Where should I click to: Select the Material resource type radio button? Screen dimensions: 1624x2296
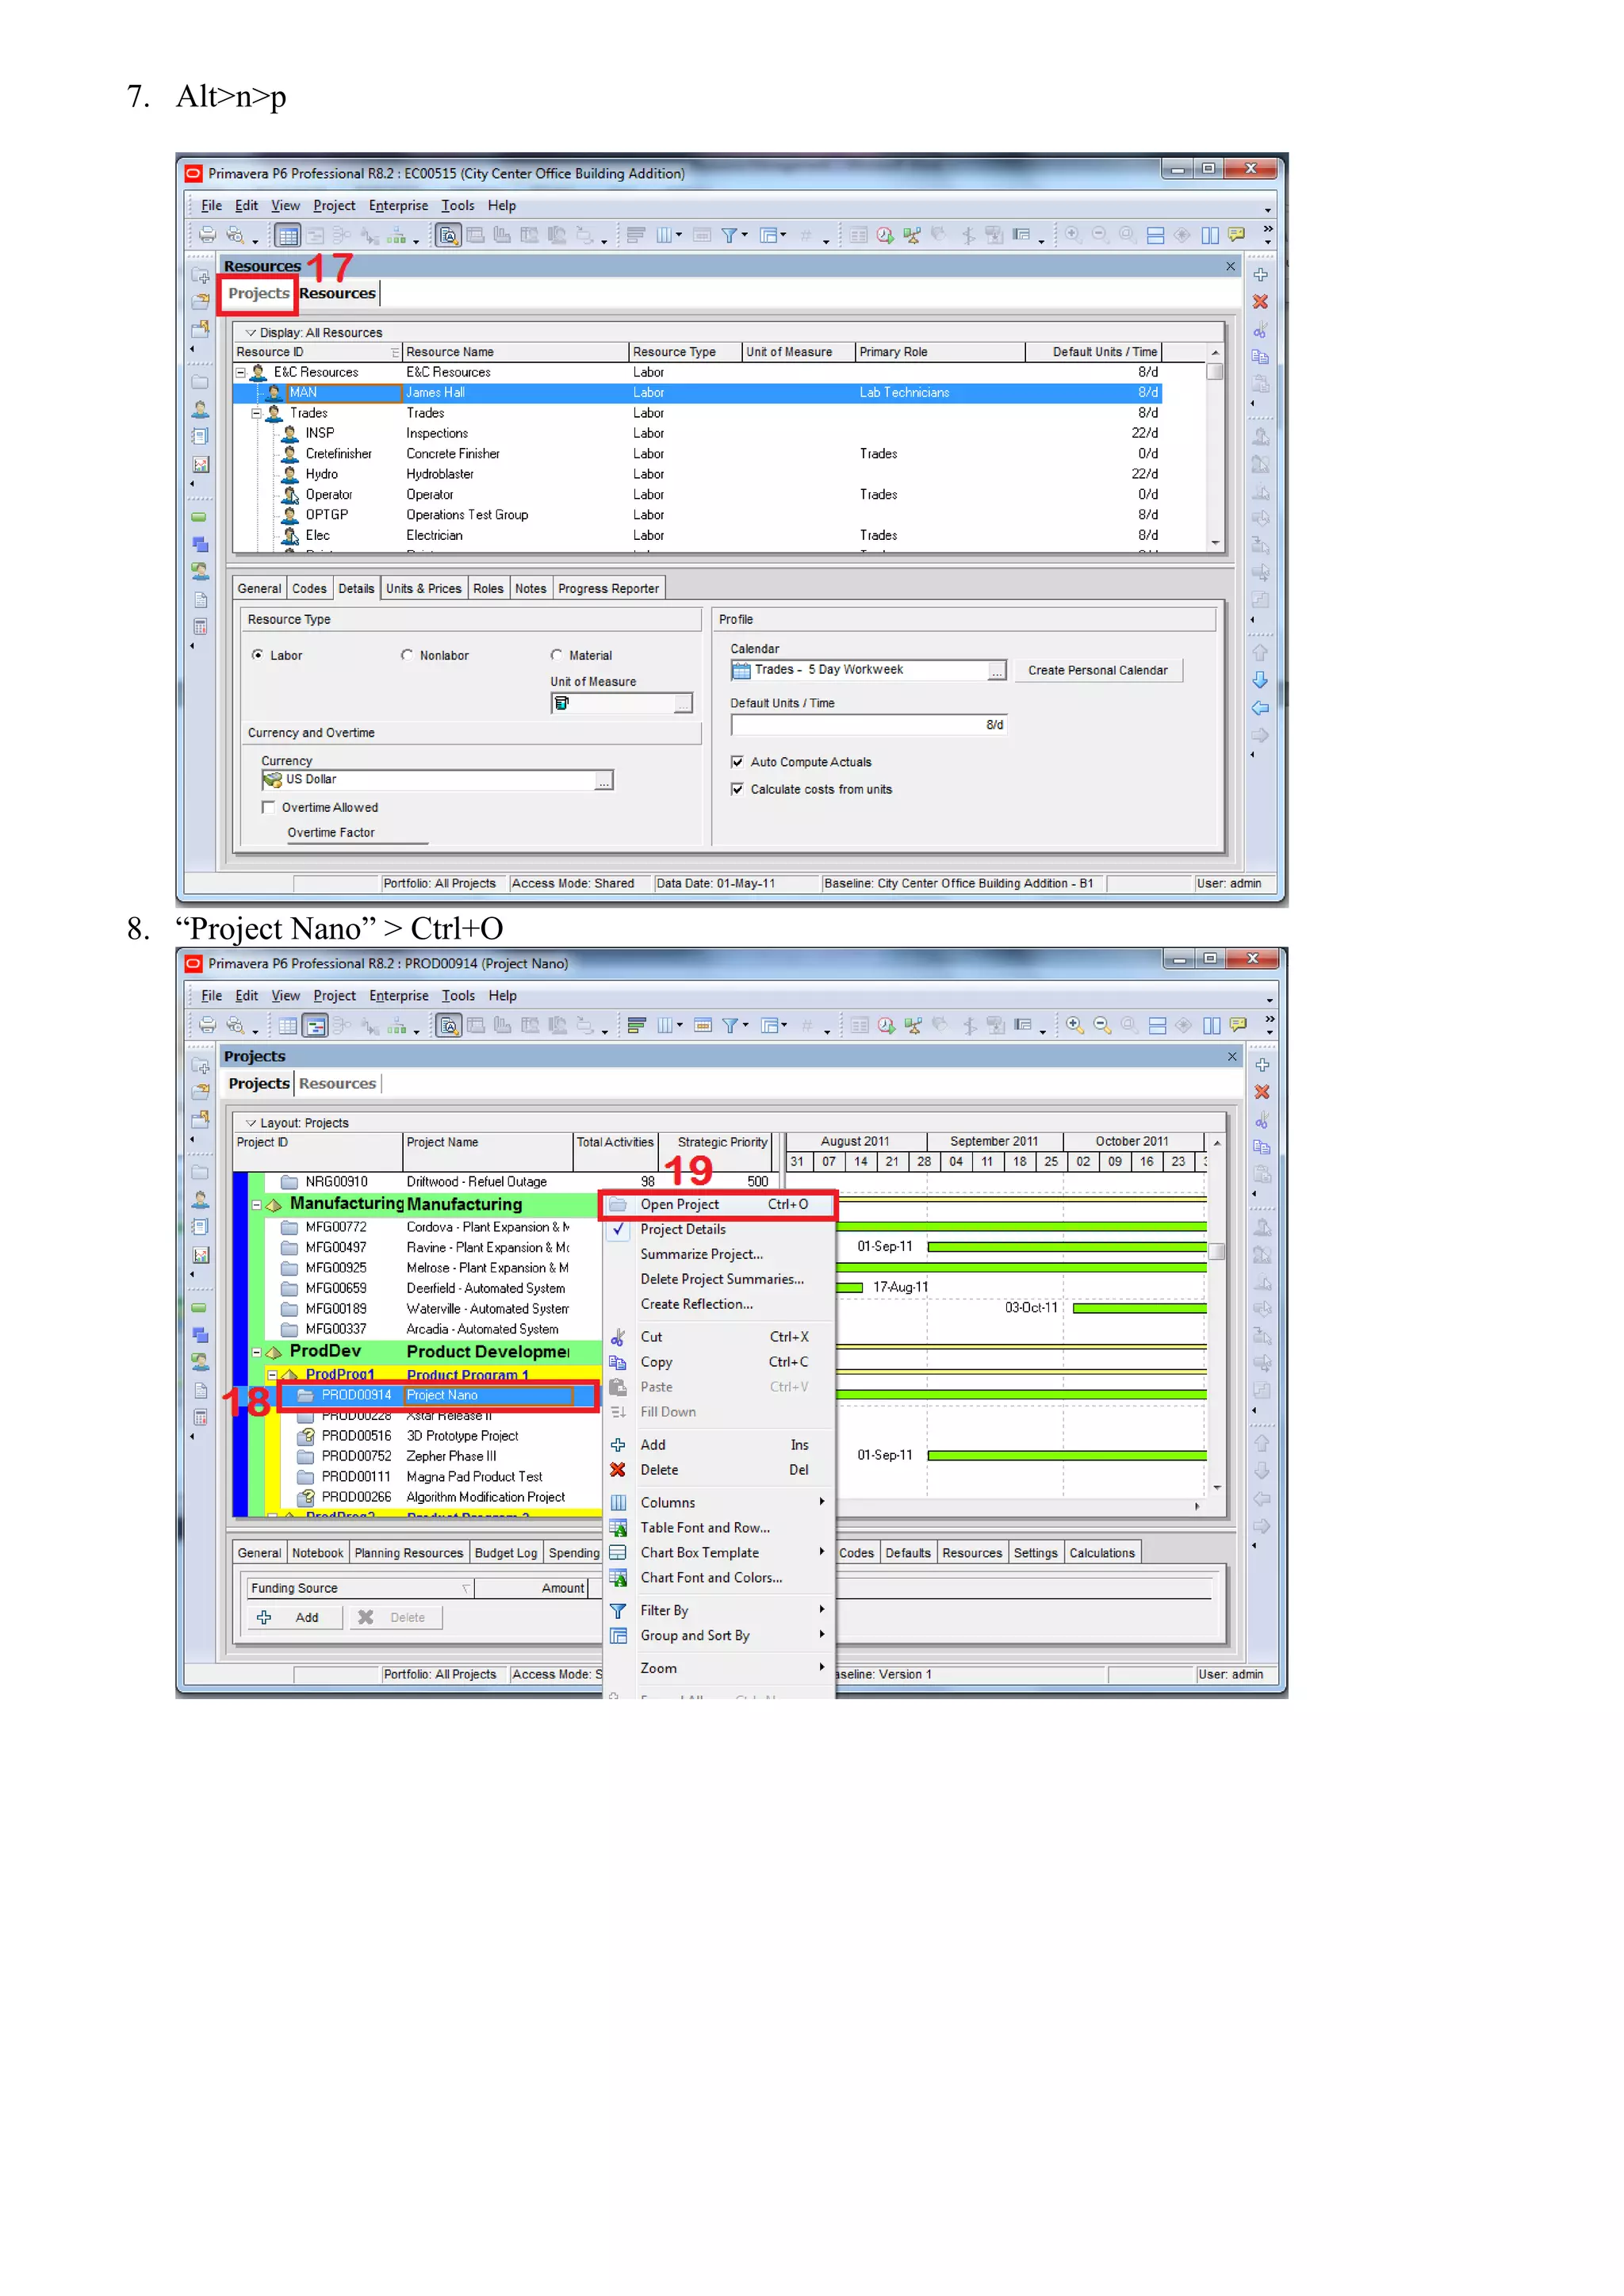pyautogui.click(x=557, y=655)
